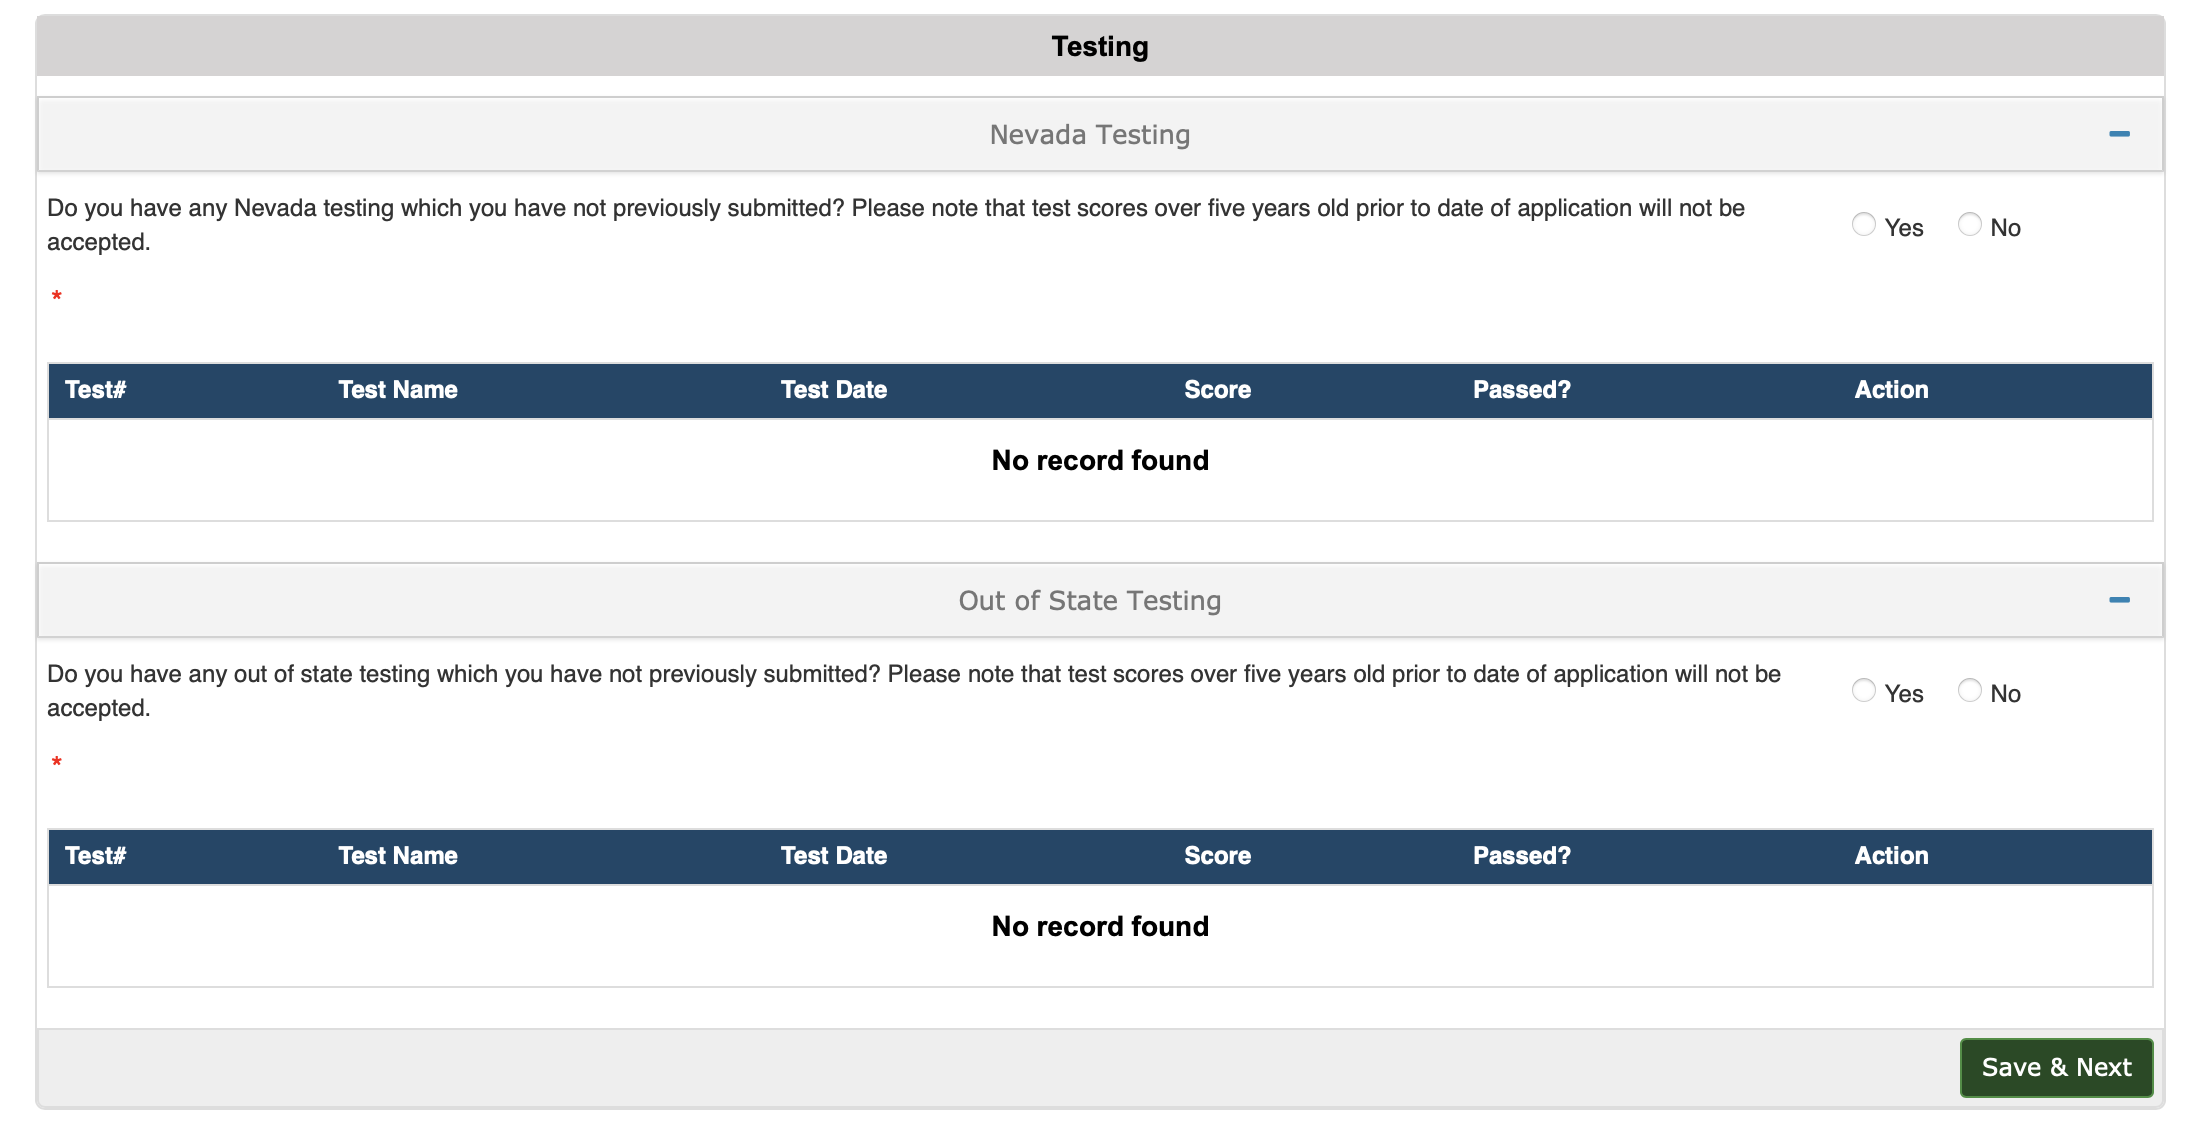Click the Test Name header in Nevada table
The height and width of the screenshot is (1126, 2198).
[398, 390]
